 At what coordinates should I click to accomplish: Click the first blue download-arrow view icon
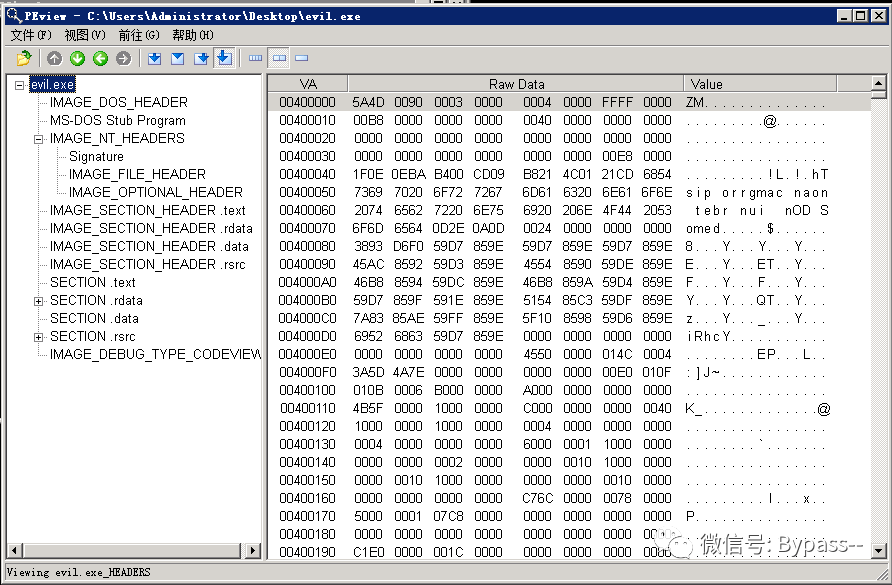click(155, 58)
